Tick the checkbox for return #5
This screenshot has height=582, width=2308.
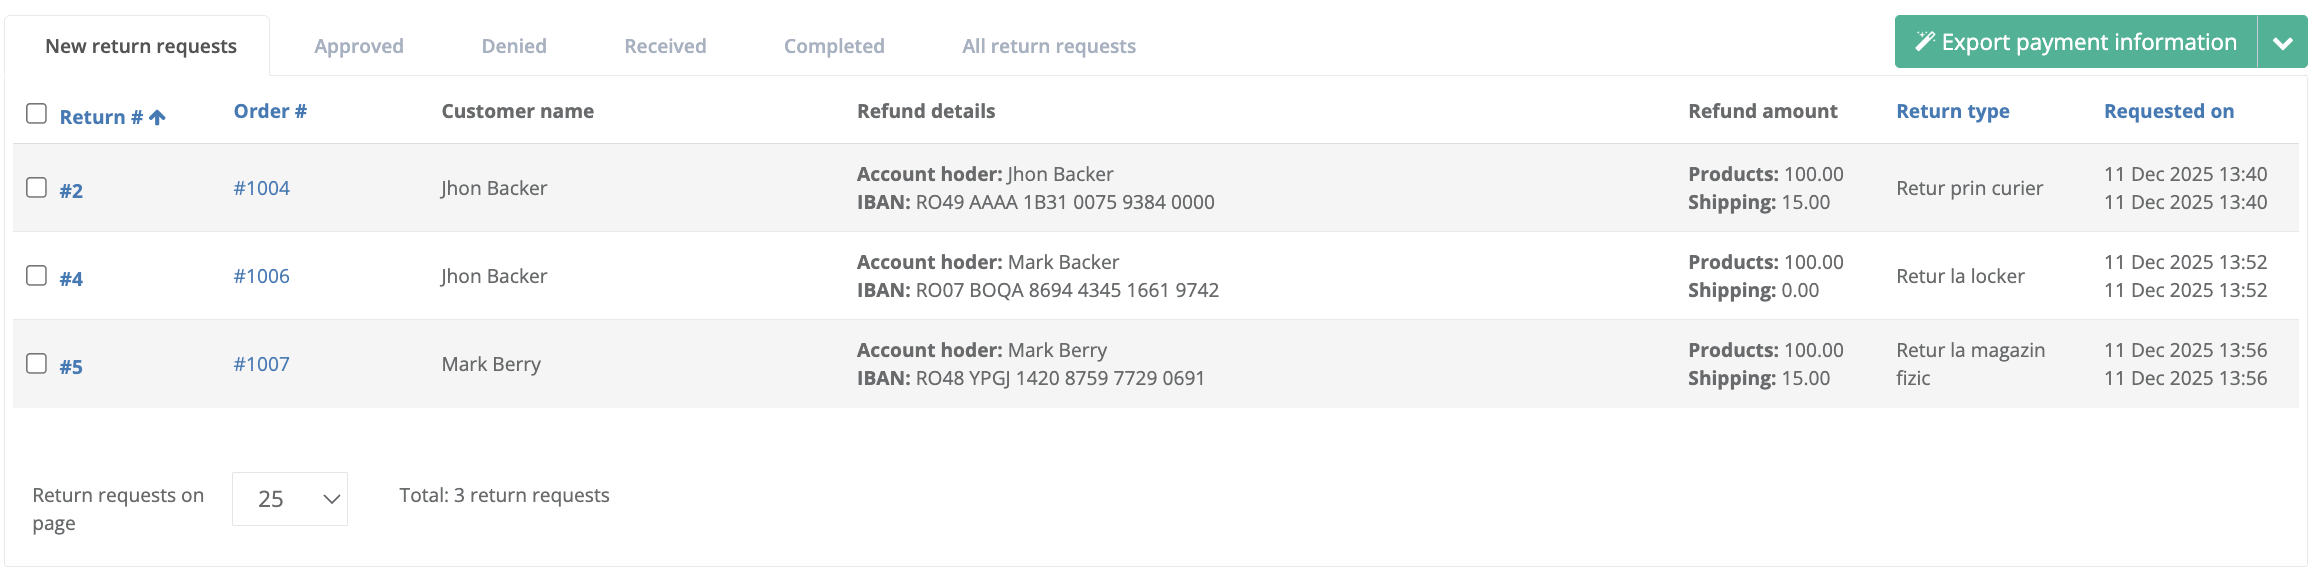pyautogui.click(x=37, y=364)
